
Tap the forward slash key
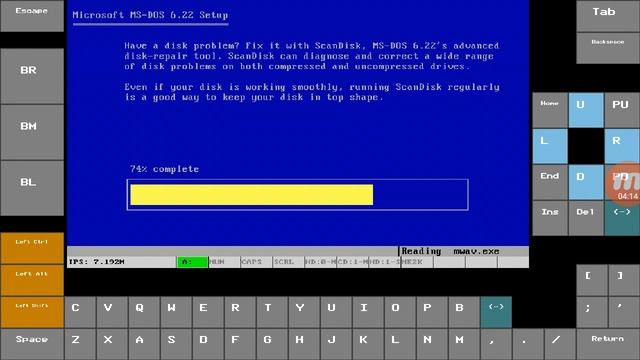[x=560, y=344]
